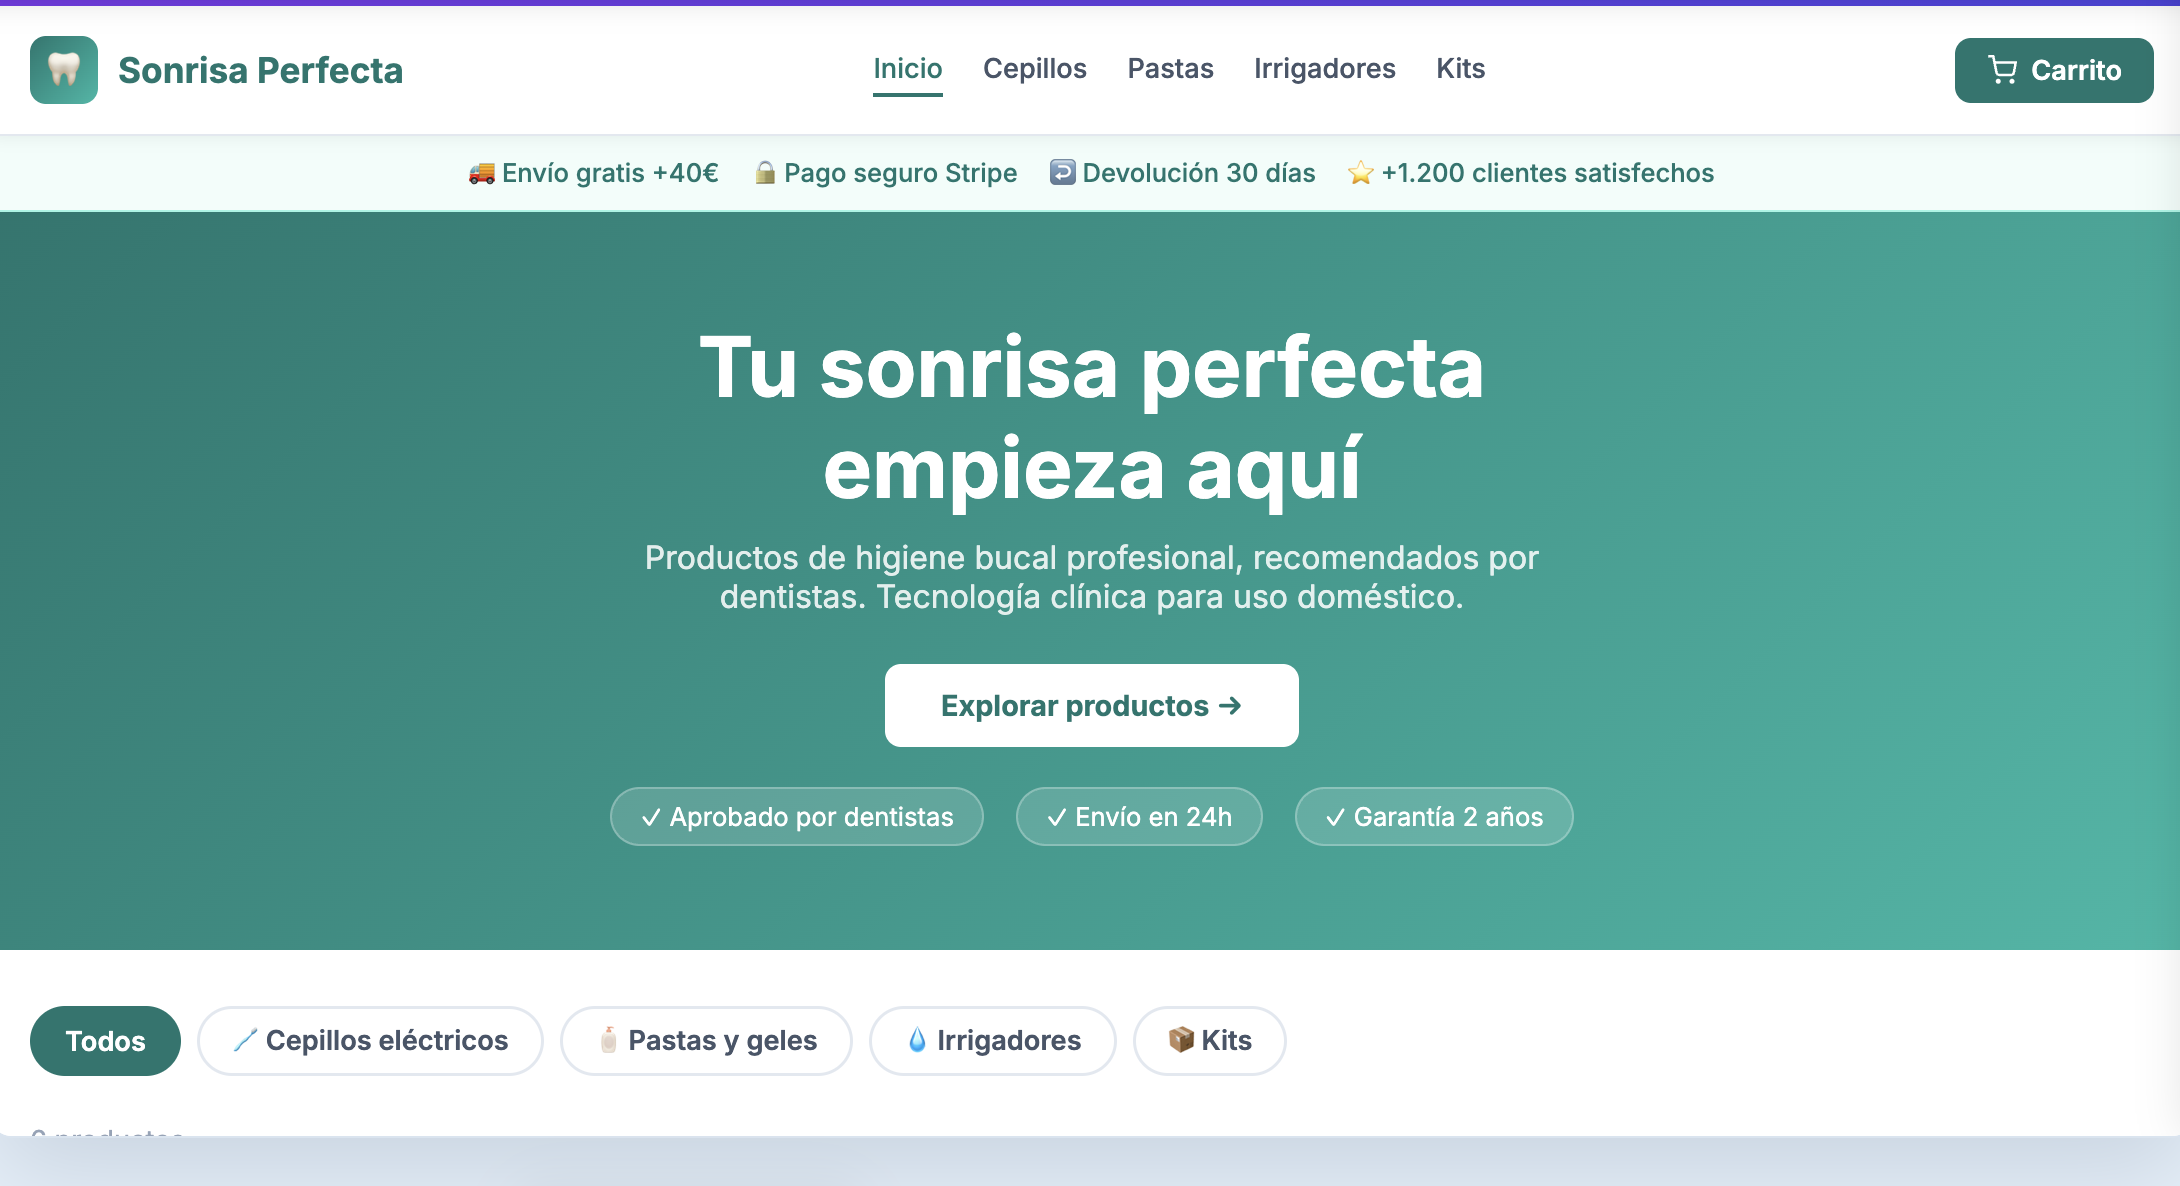2180x1186 pixels.
Task: Filter by Kits category chip
Action: tap(1209, 1041)
